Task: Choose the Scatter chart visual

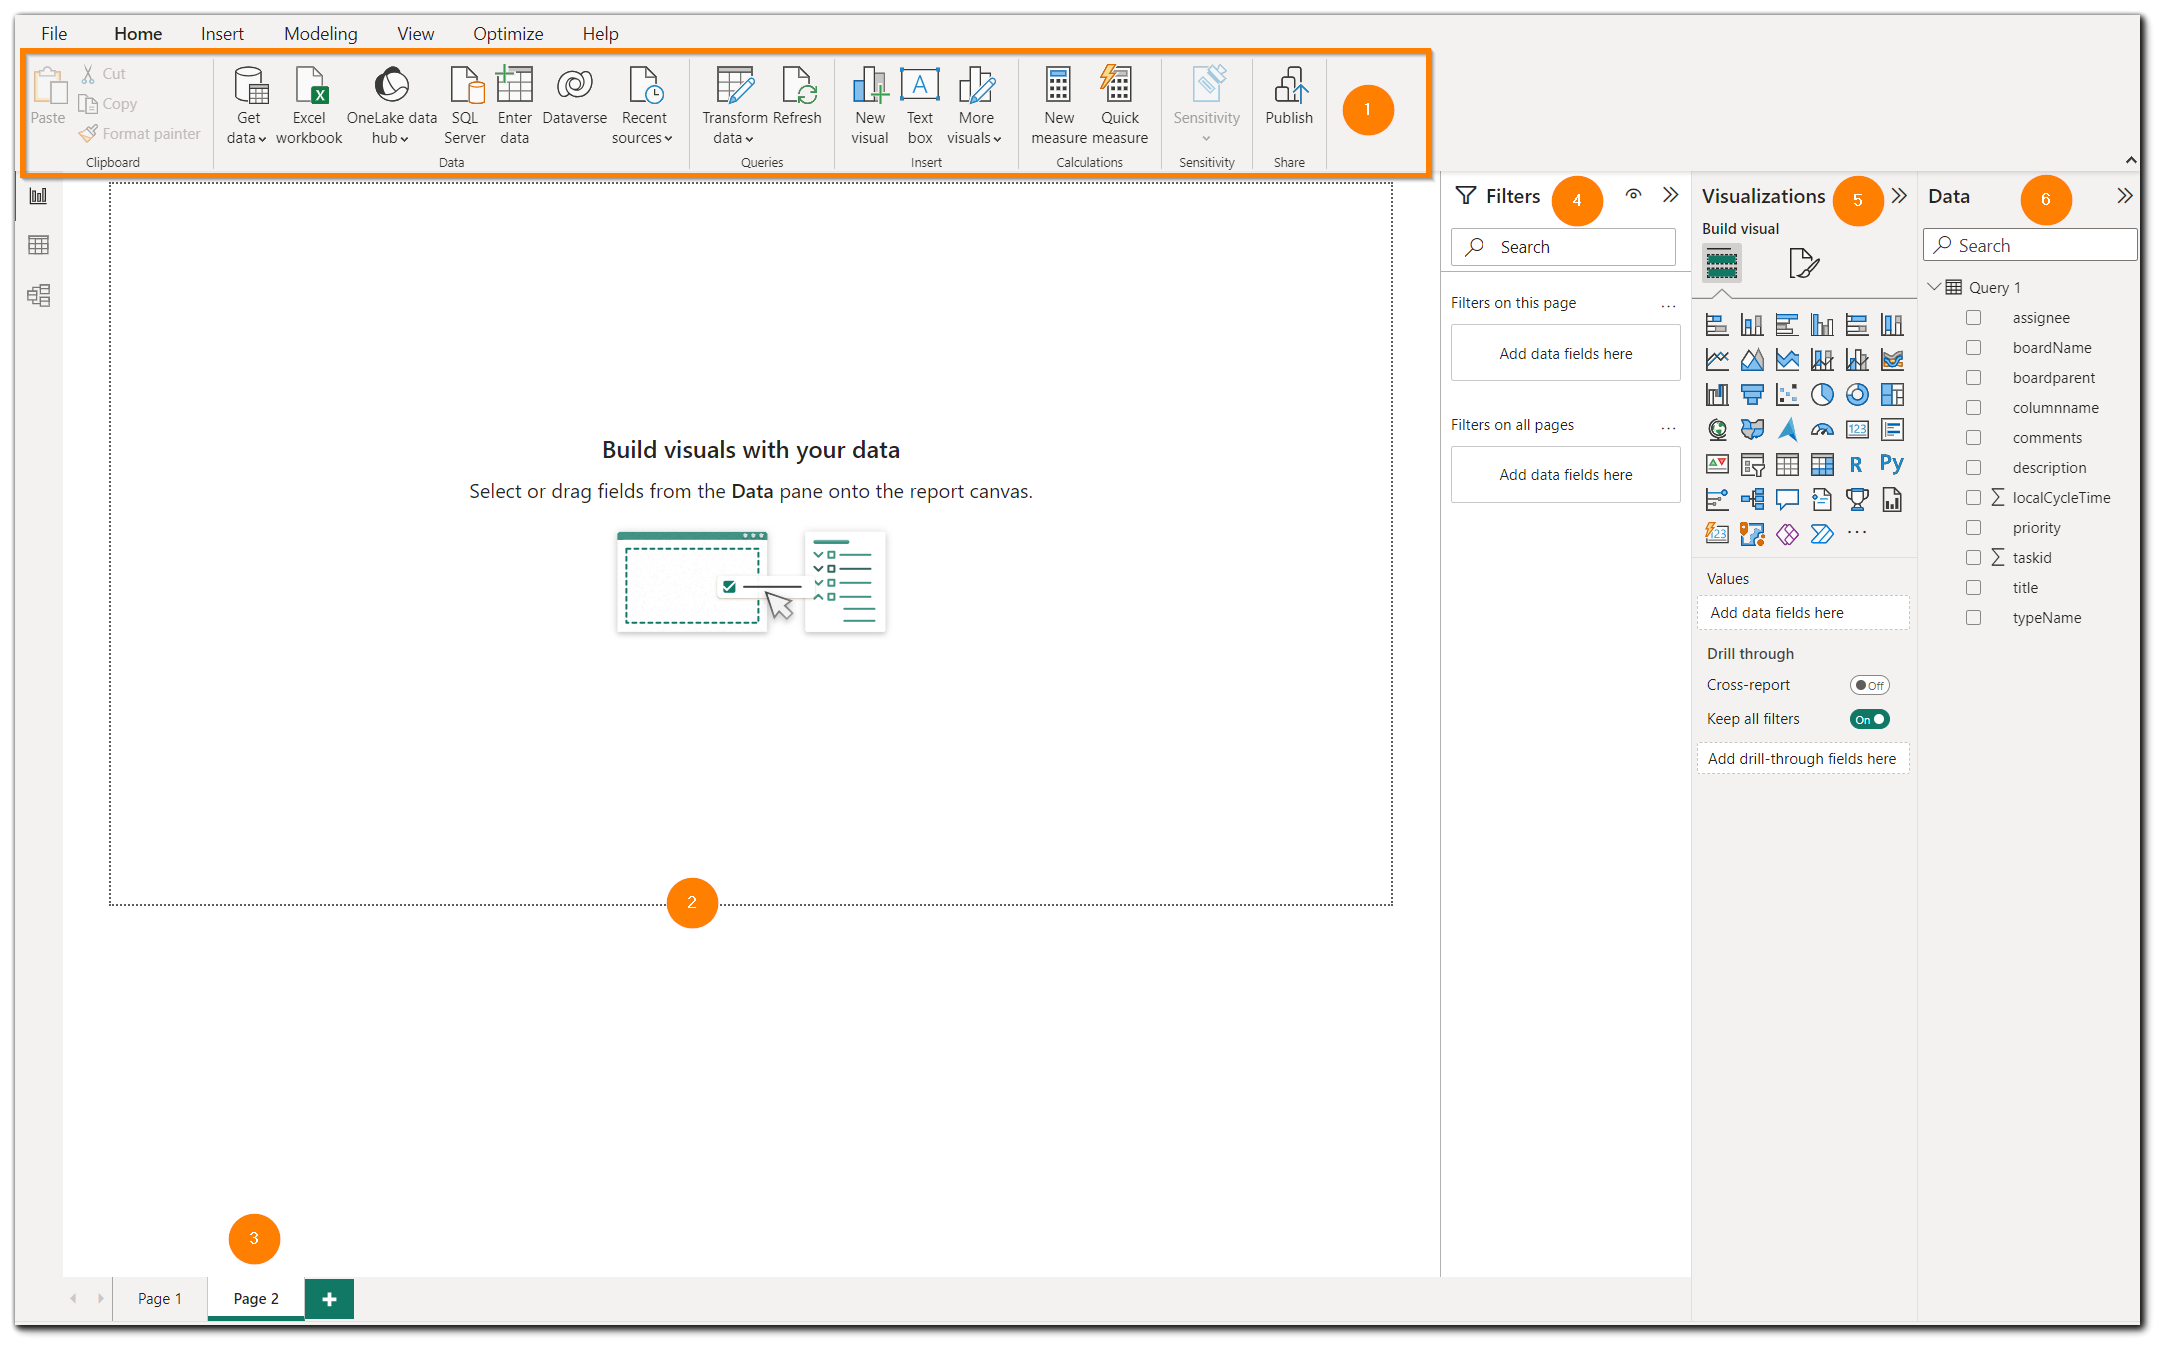Action: tap(1787, 395)
